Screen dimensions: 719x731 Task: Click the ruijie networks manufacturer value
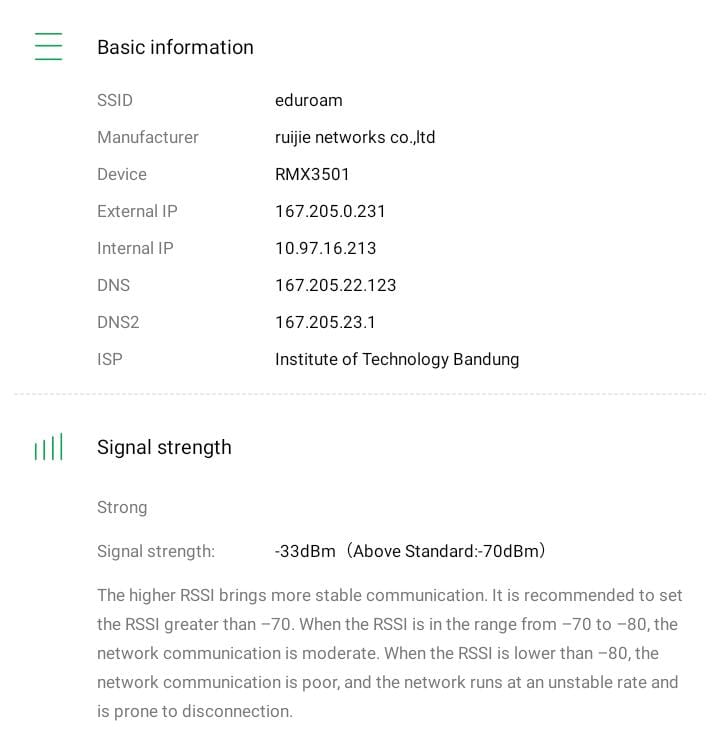355,137
